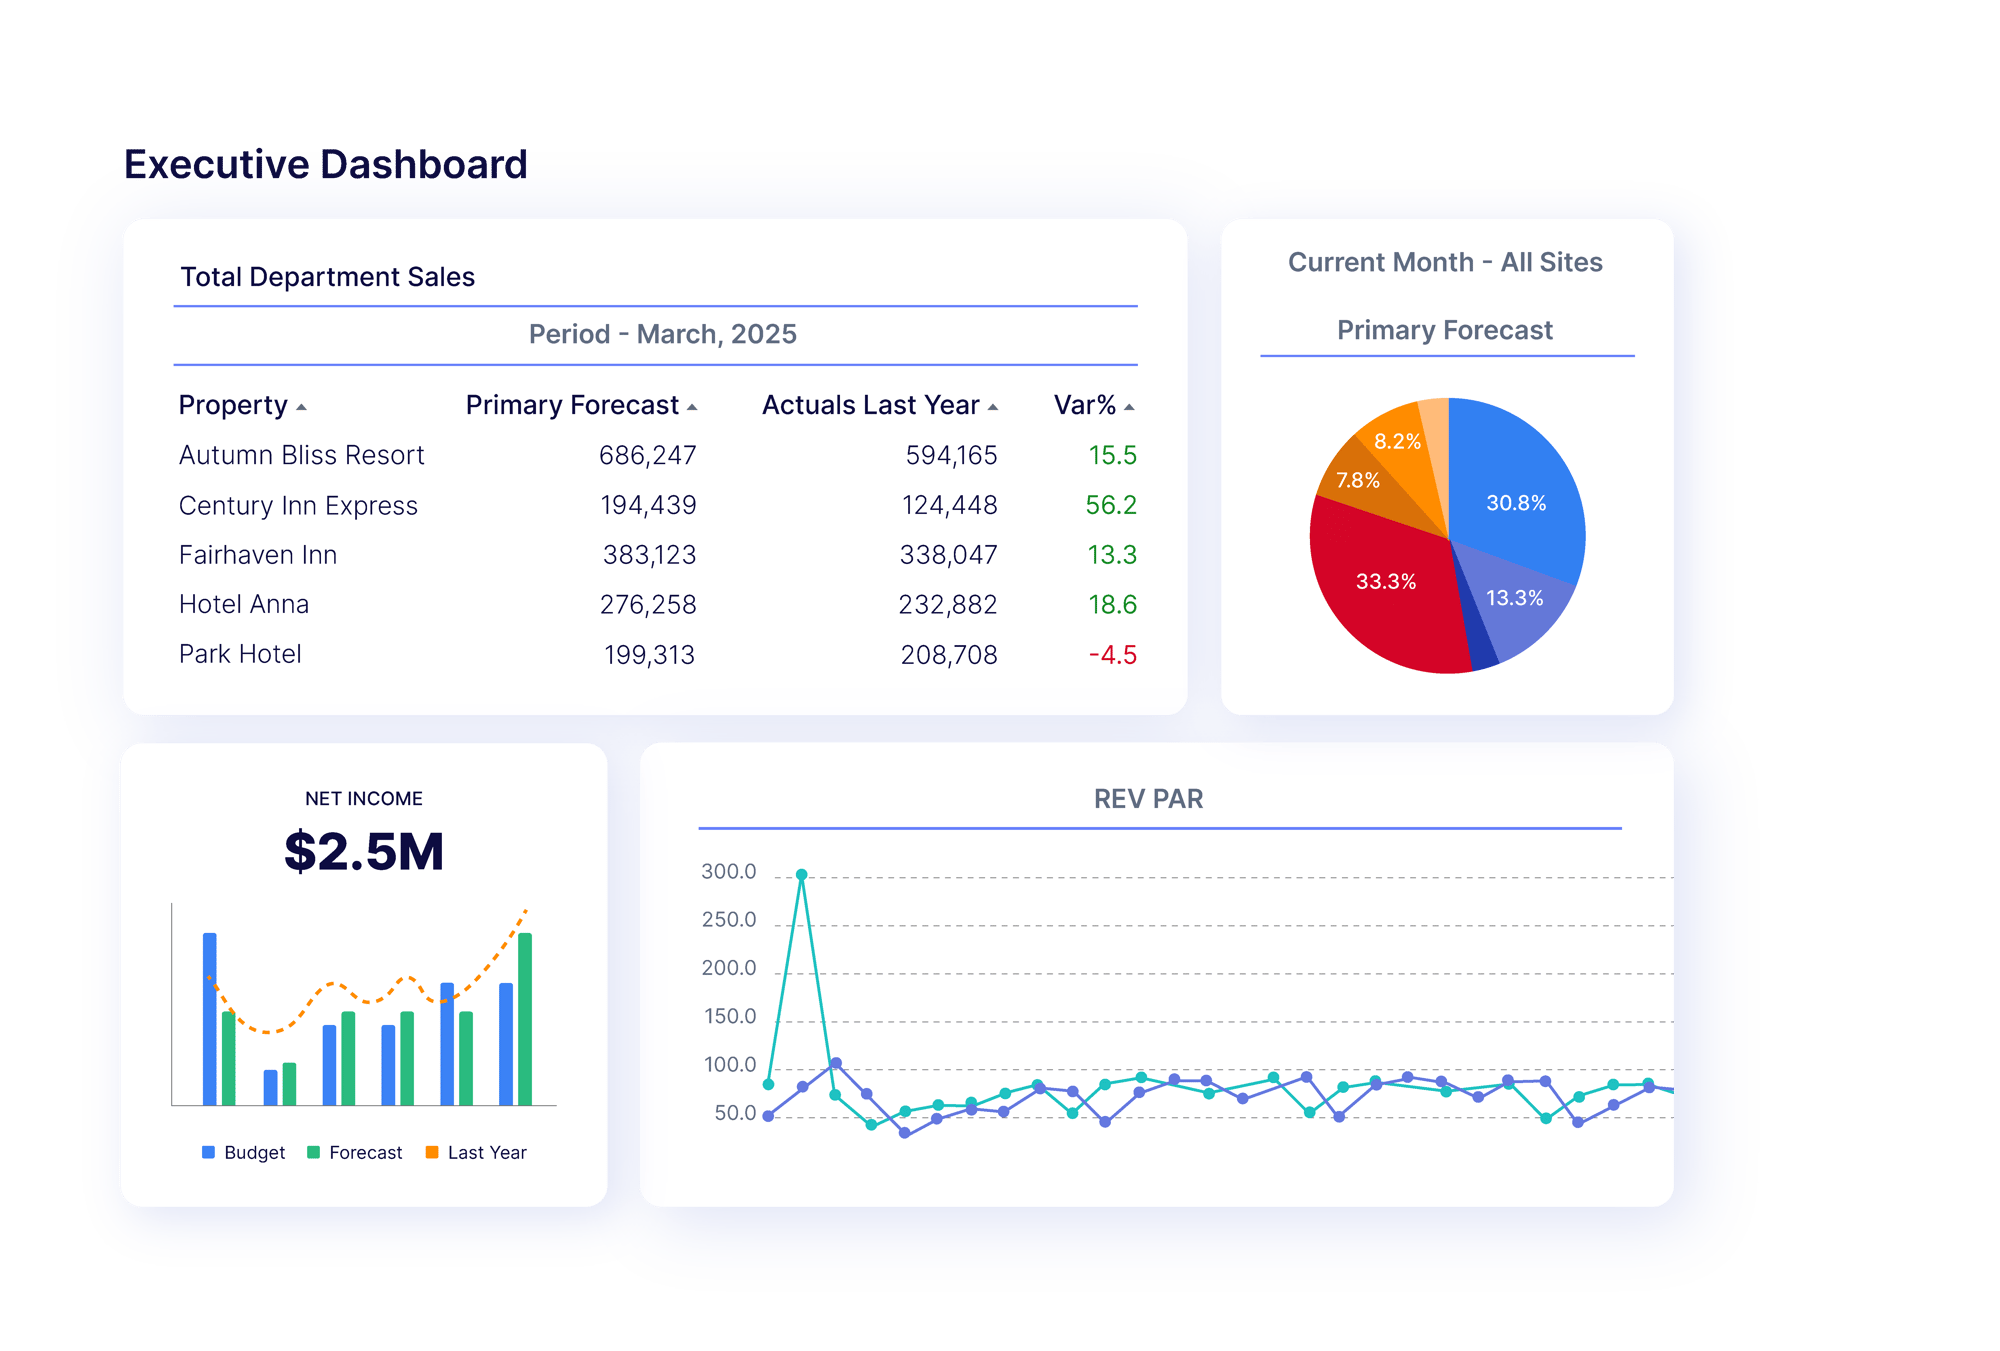
Task: Click the red 33.3% pie slice
Action: 1386,581
